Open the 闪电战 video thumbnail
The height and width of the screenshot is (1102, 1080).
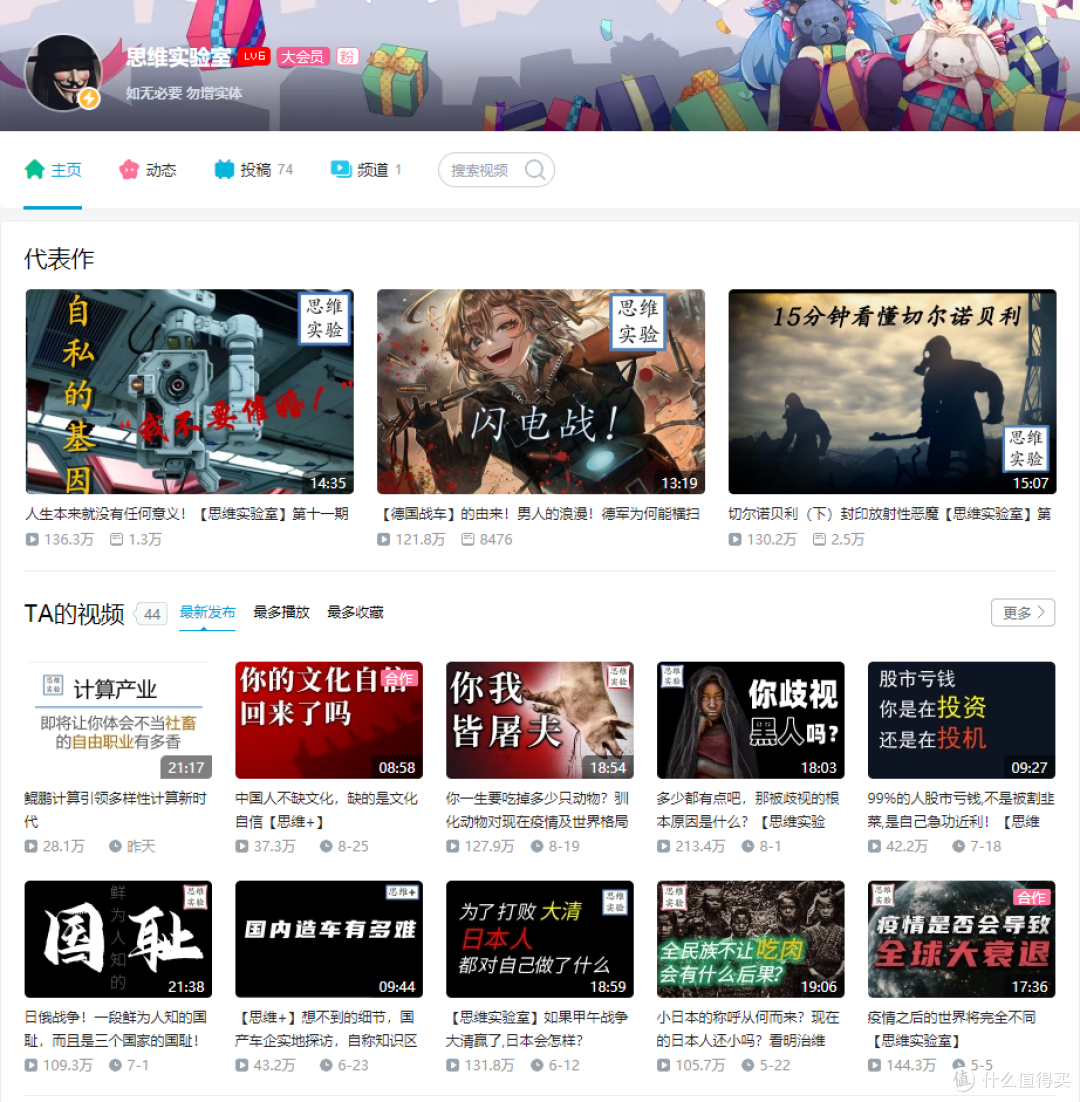tap(541, 391)
